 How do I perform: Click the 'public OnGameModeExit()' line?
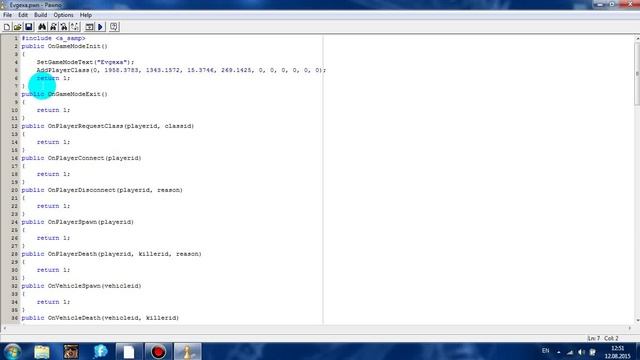[64, 94]
